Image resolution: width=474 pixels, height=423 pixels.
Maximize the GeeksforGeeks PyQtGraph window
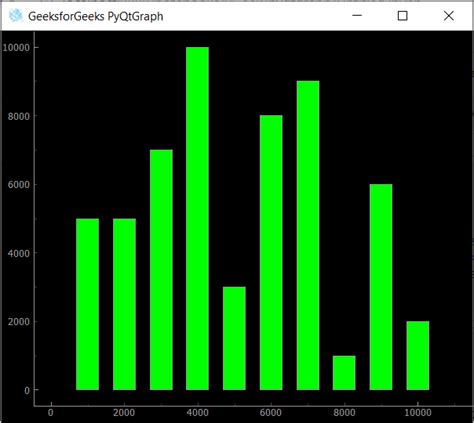coord(402,16)
